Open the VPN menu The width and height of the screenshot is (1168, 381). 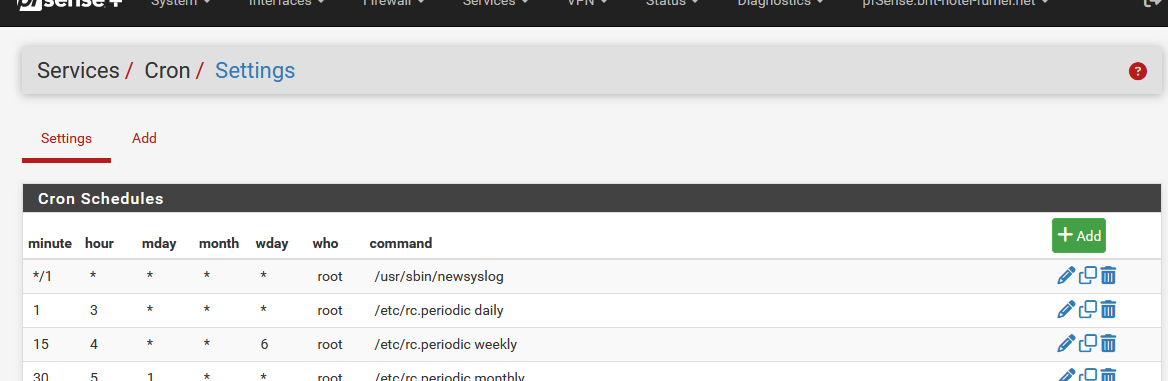coord(587,4)
